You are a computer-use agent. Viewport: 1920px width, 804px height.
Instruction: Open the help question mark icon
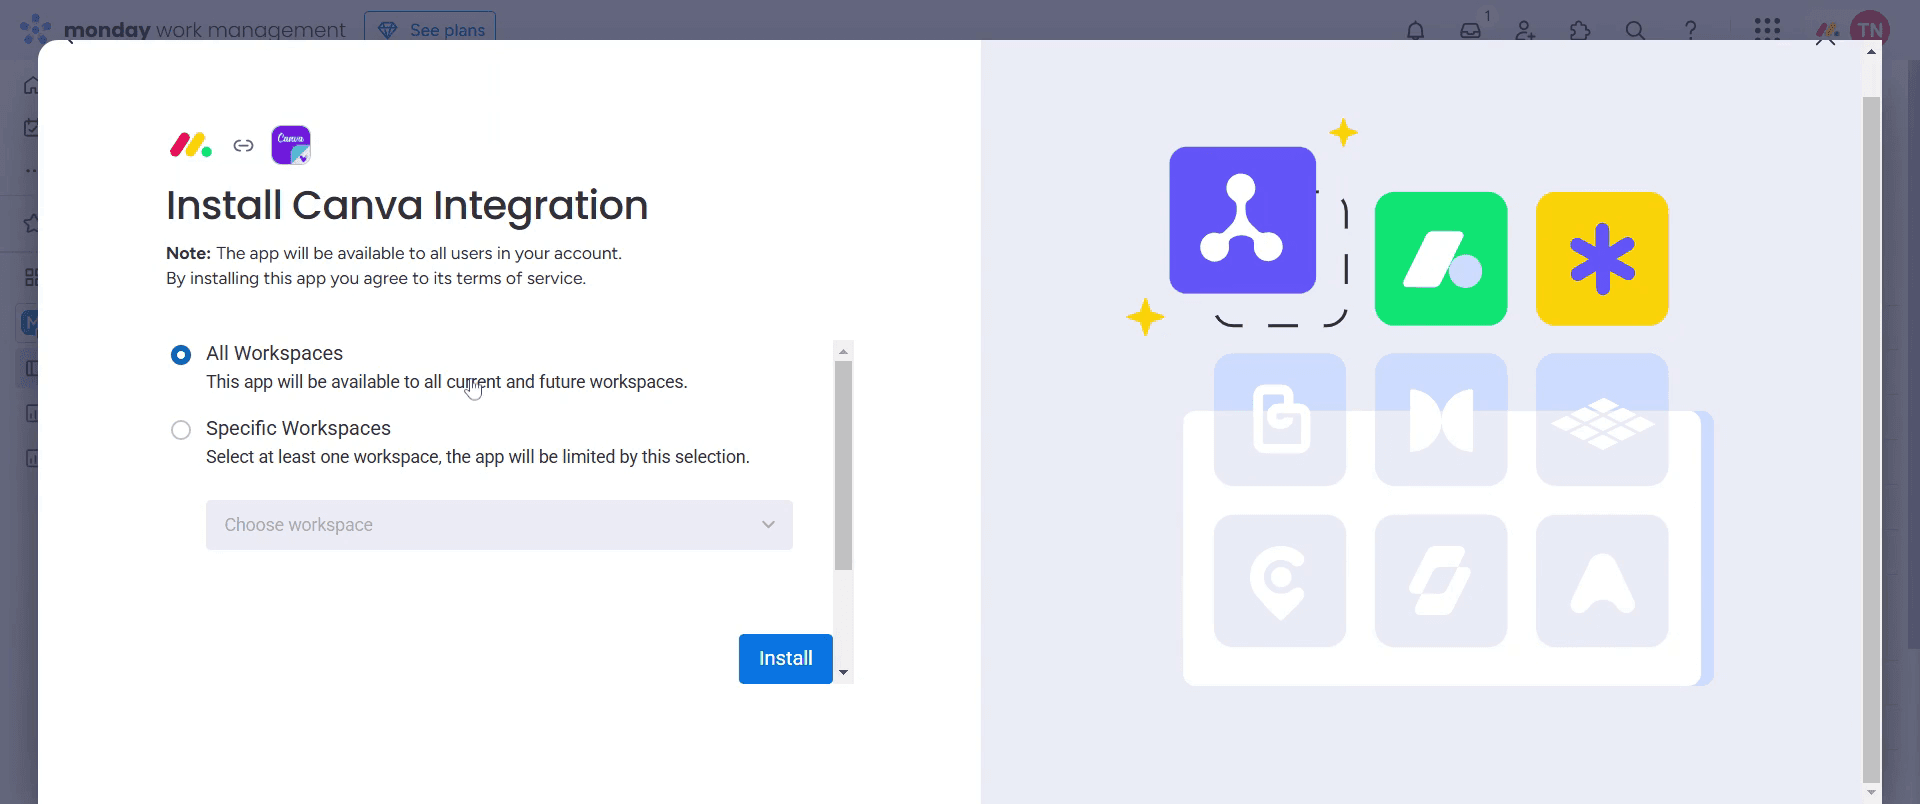[1690, 31]
